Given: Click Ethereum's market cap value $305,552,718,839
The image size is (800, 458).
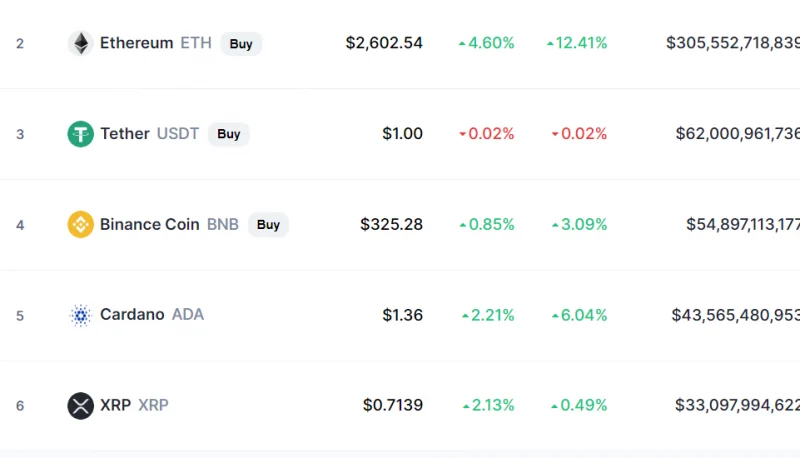Looking at the screenshot, I should click(x=733, y=43).
